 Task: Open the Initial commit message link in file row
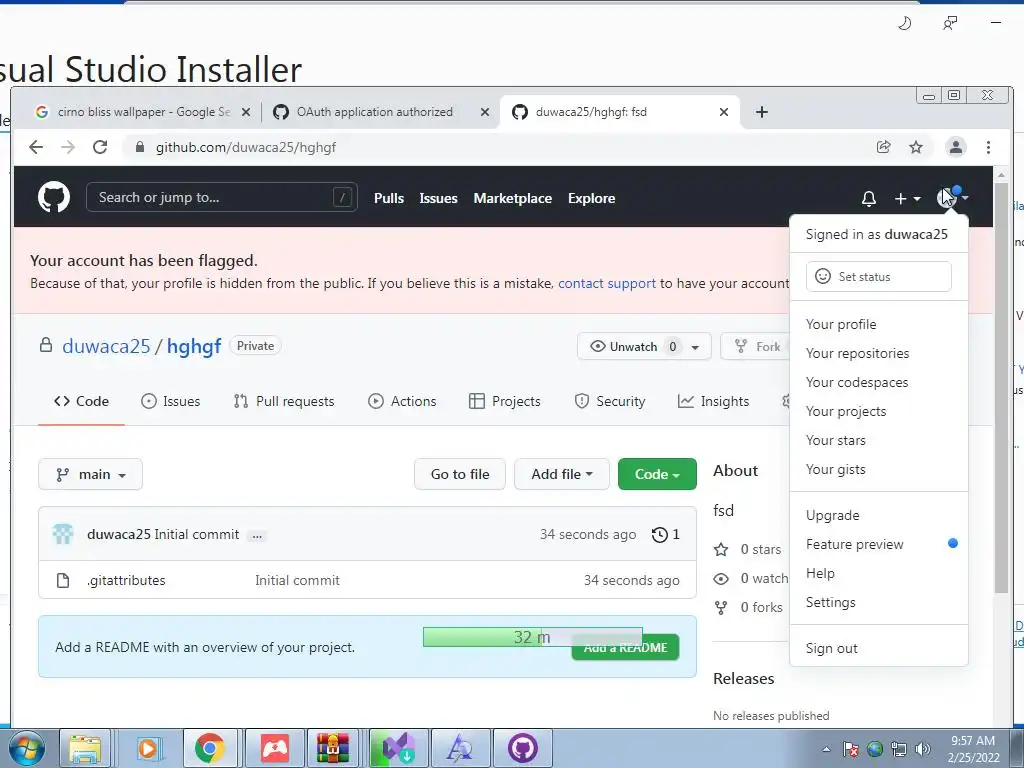(297, 581)
